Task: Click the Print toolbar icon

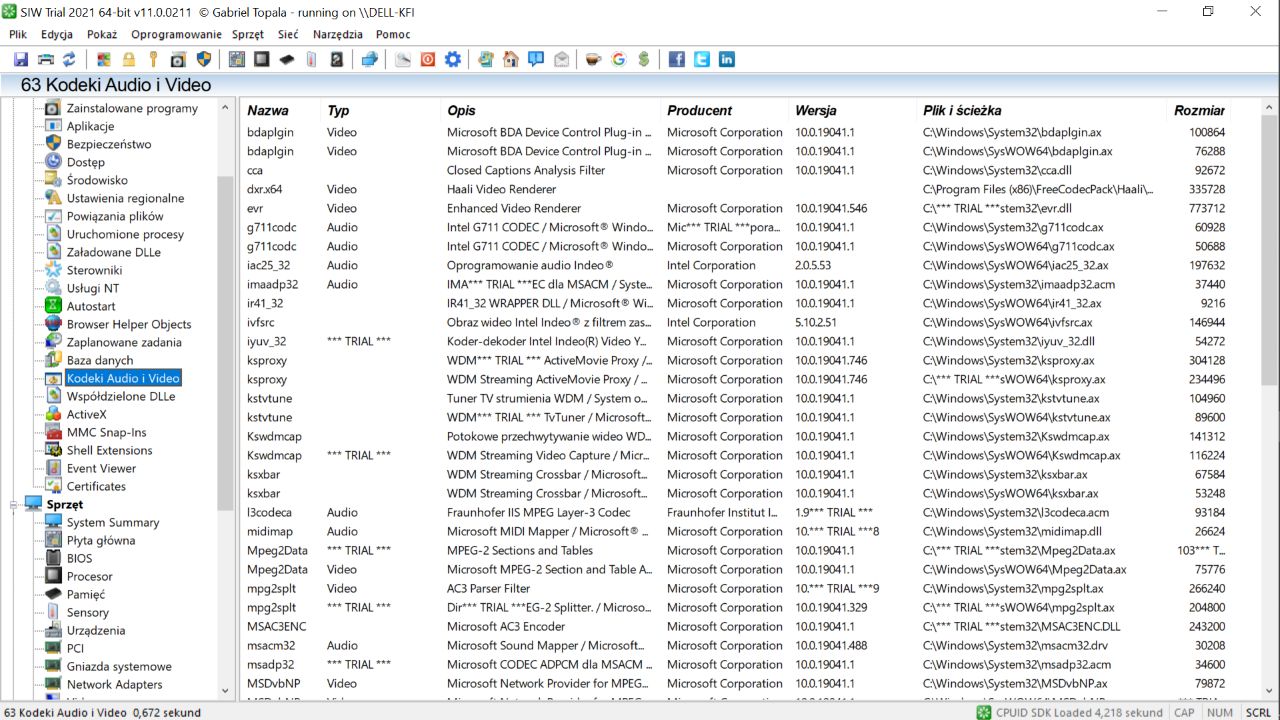Action: (x=45, y=60)
